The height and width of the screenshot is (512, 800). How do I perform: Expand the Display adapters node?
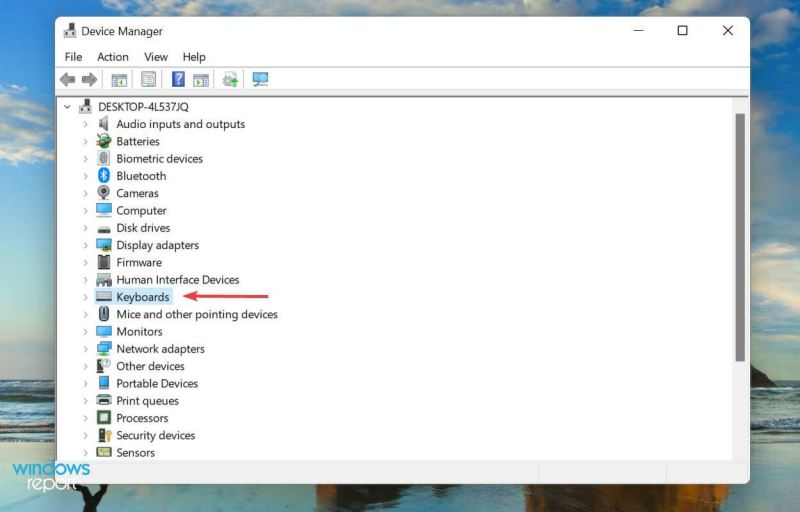coord(86,245)
